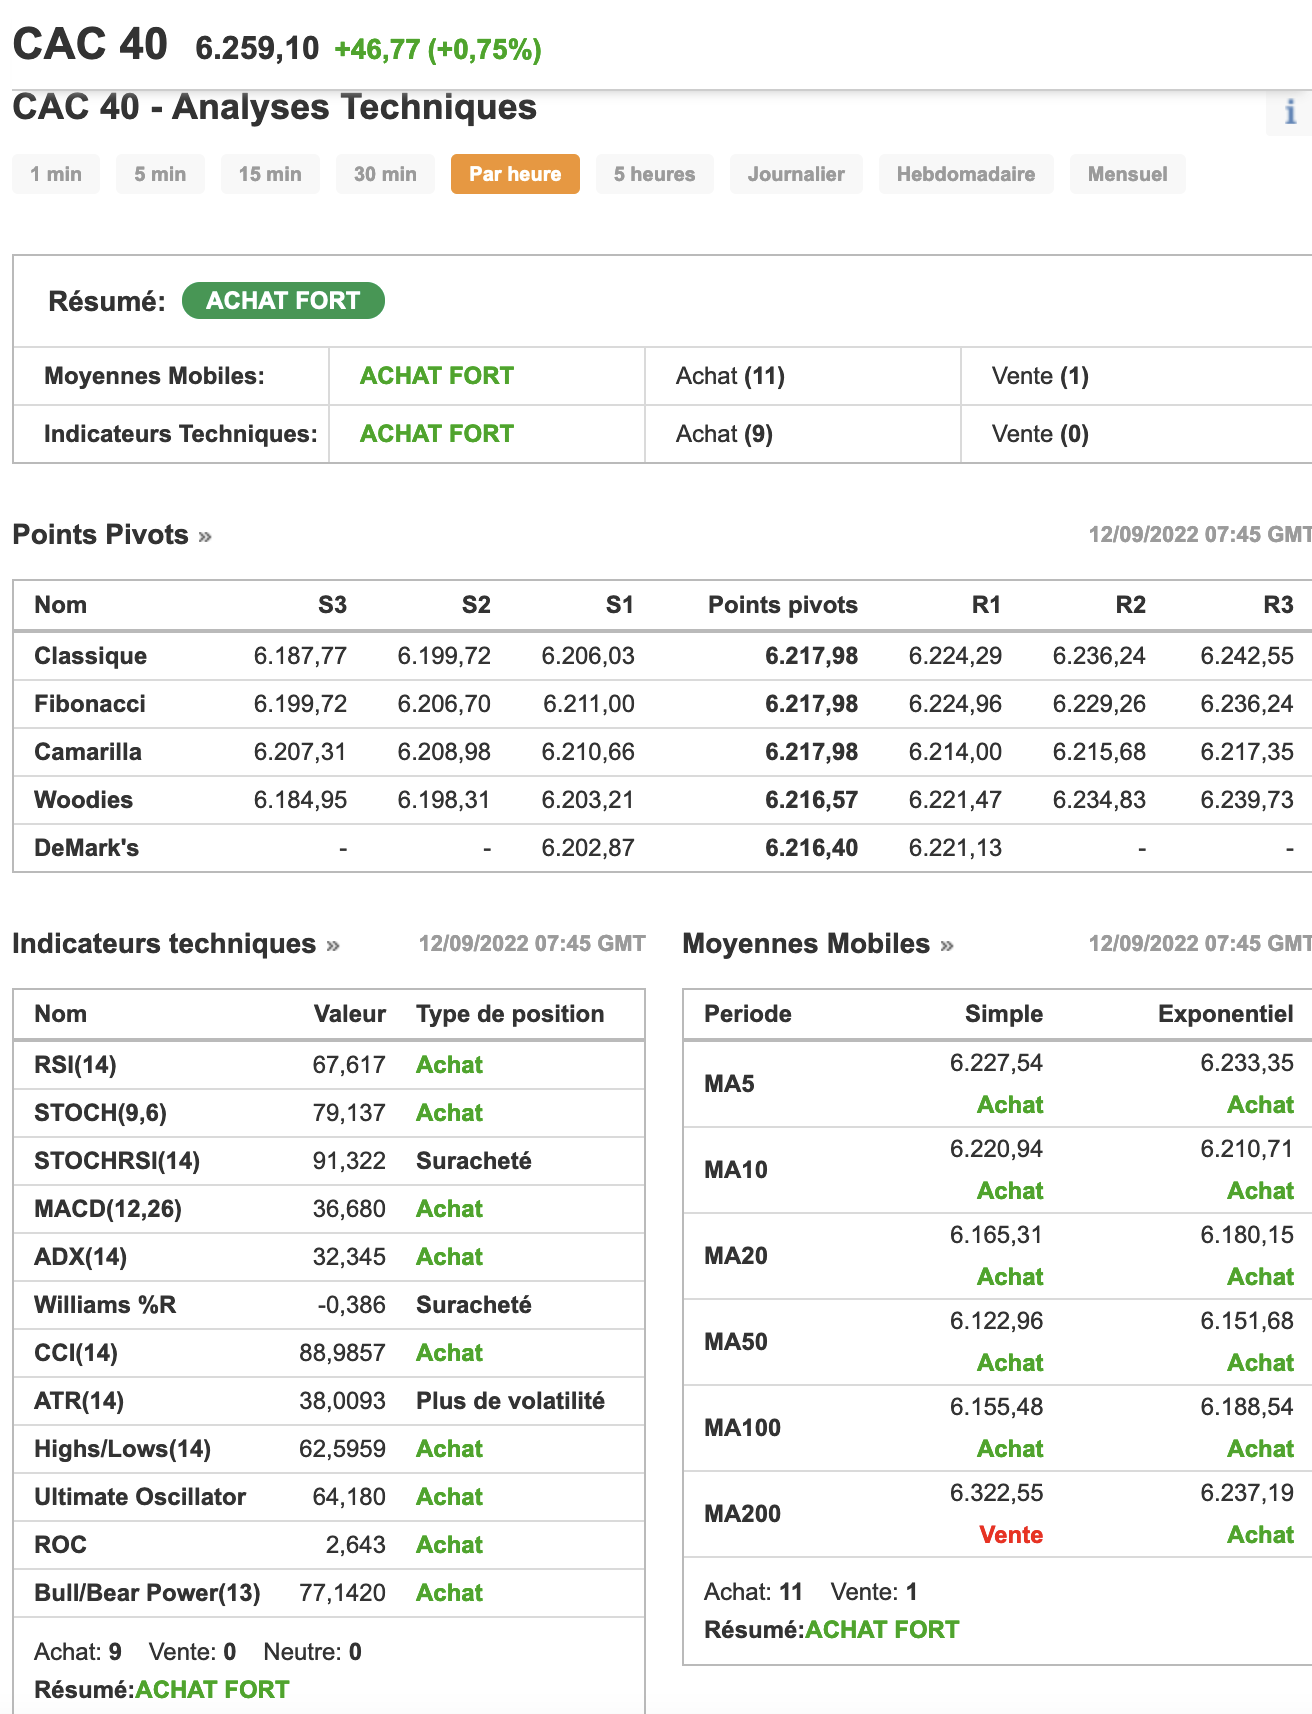Click the Ultimate Oscillator indicator name
The image size is (1312, 1714).
(140, 1497)
